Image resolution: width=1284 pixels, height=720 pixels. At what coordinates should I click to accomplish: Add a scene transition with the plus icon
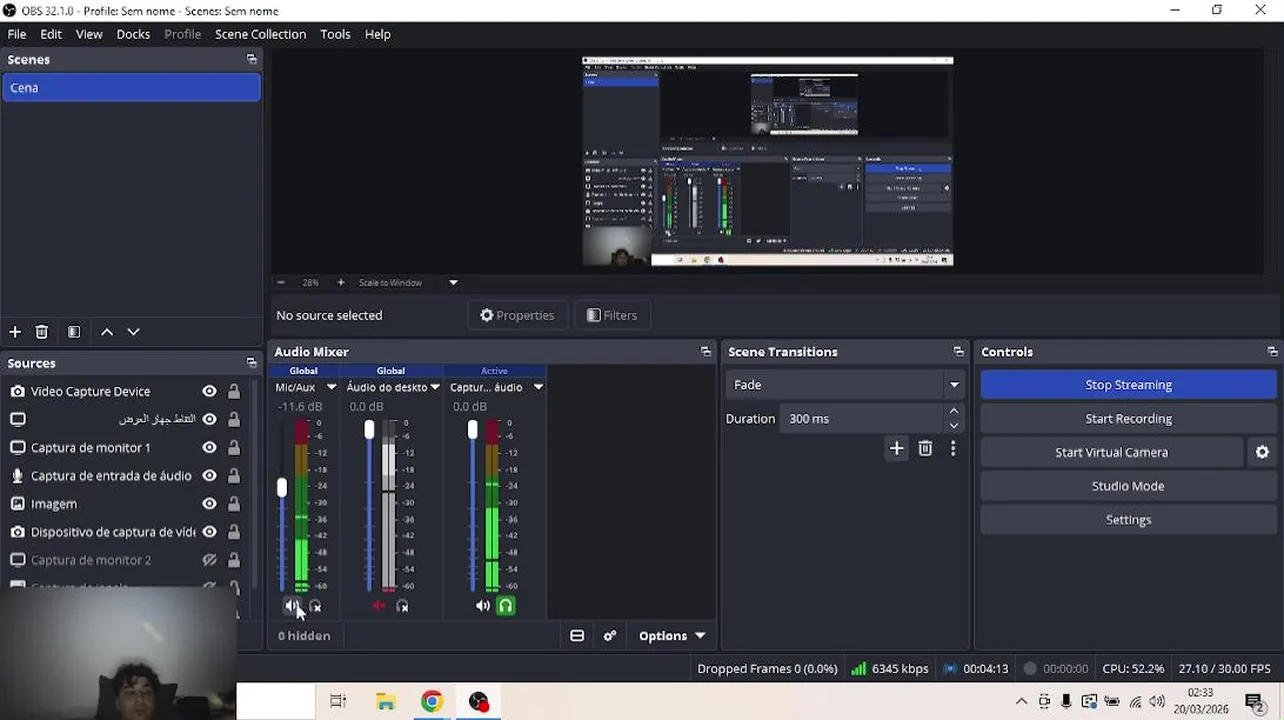896,449
